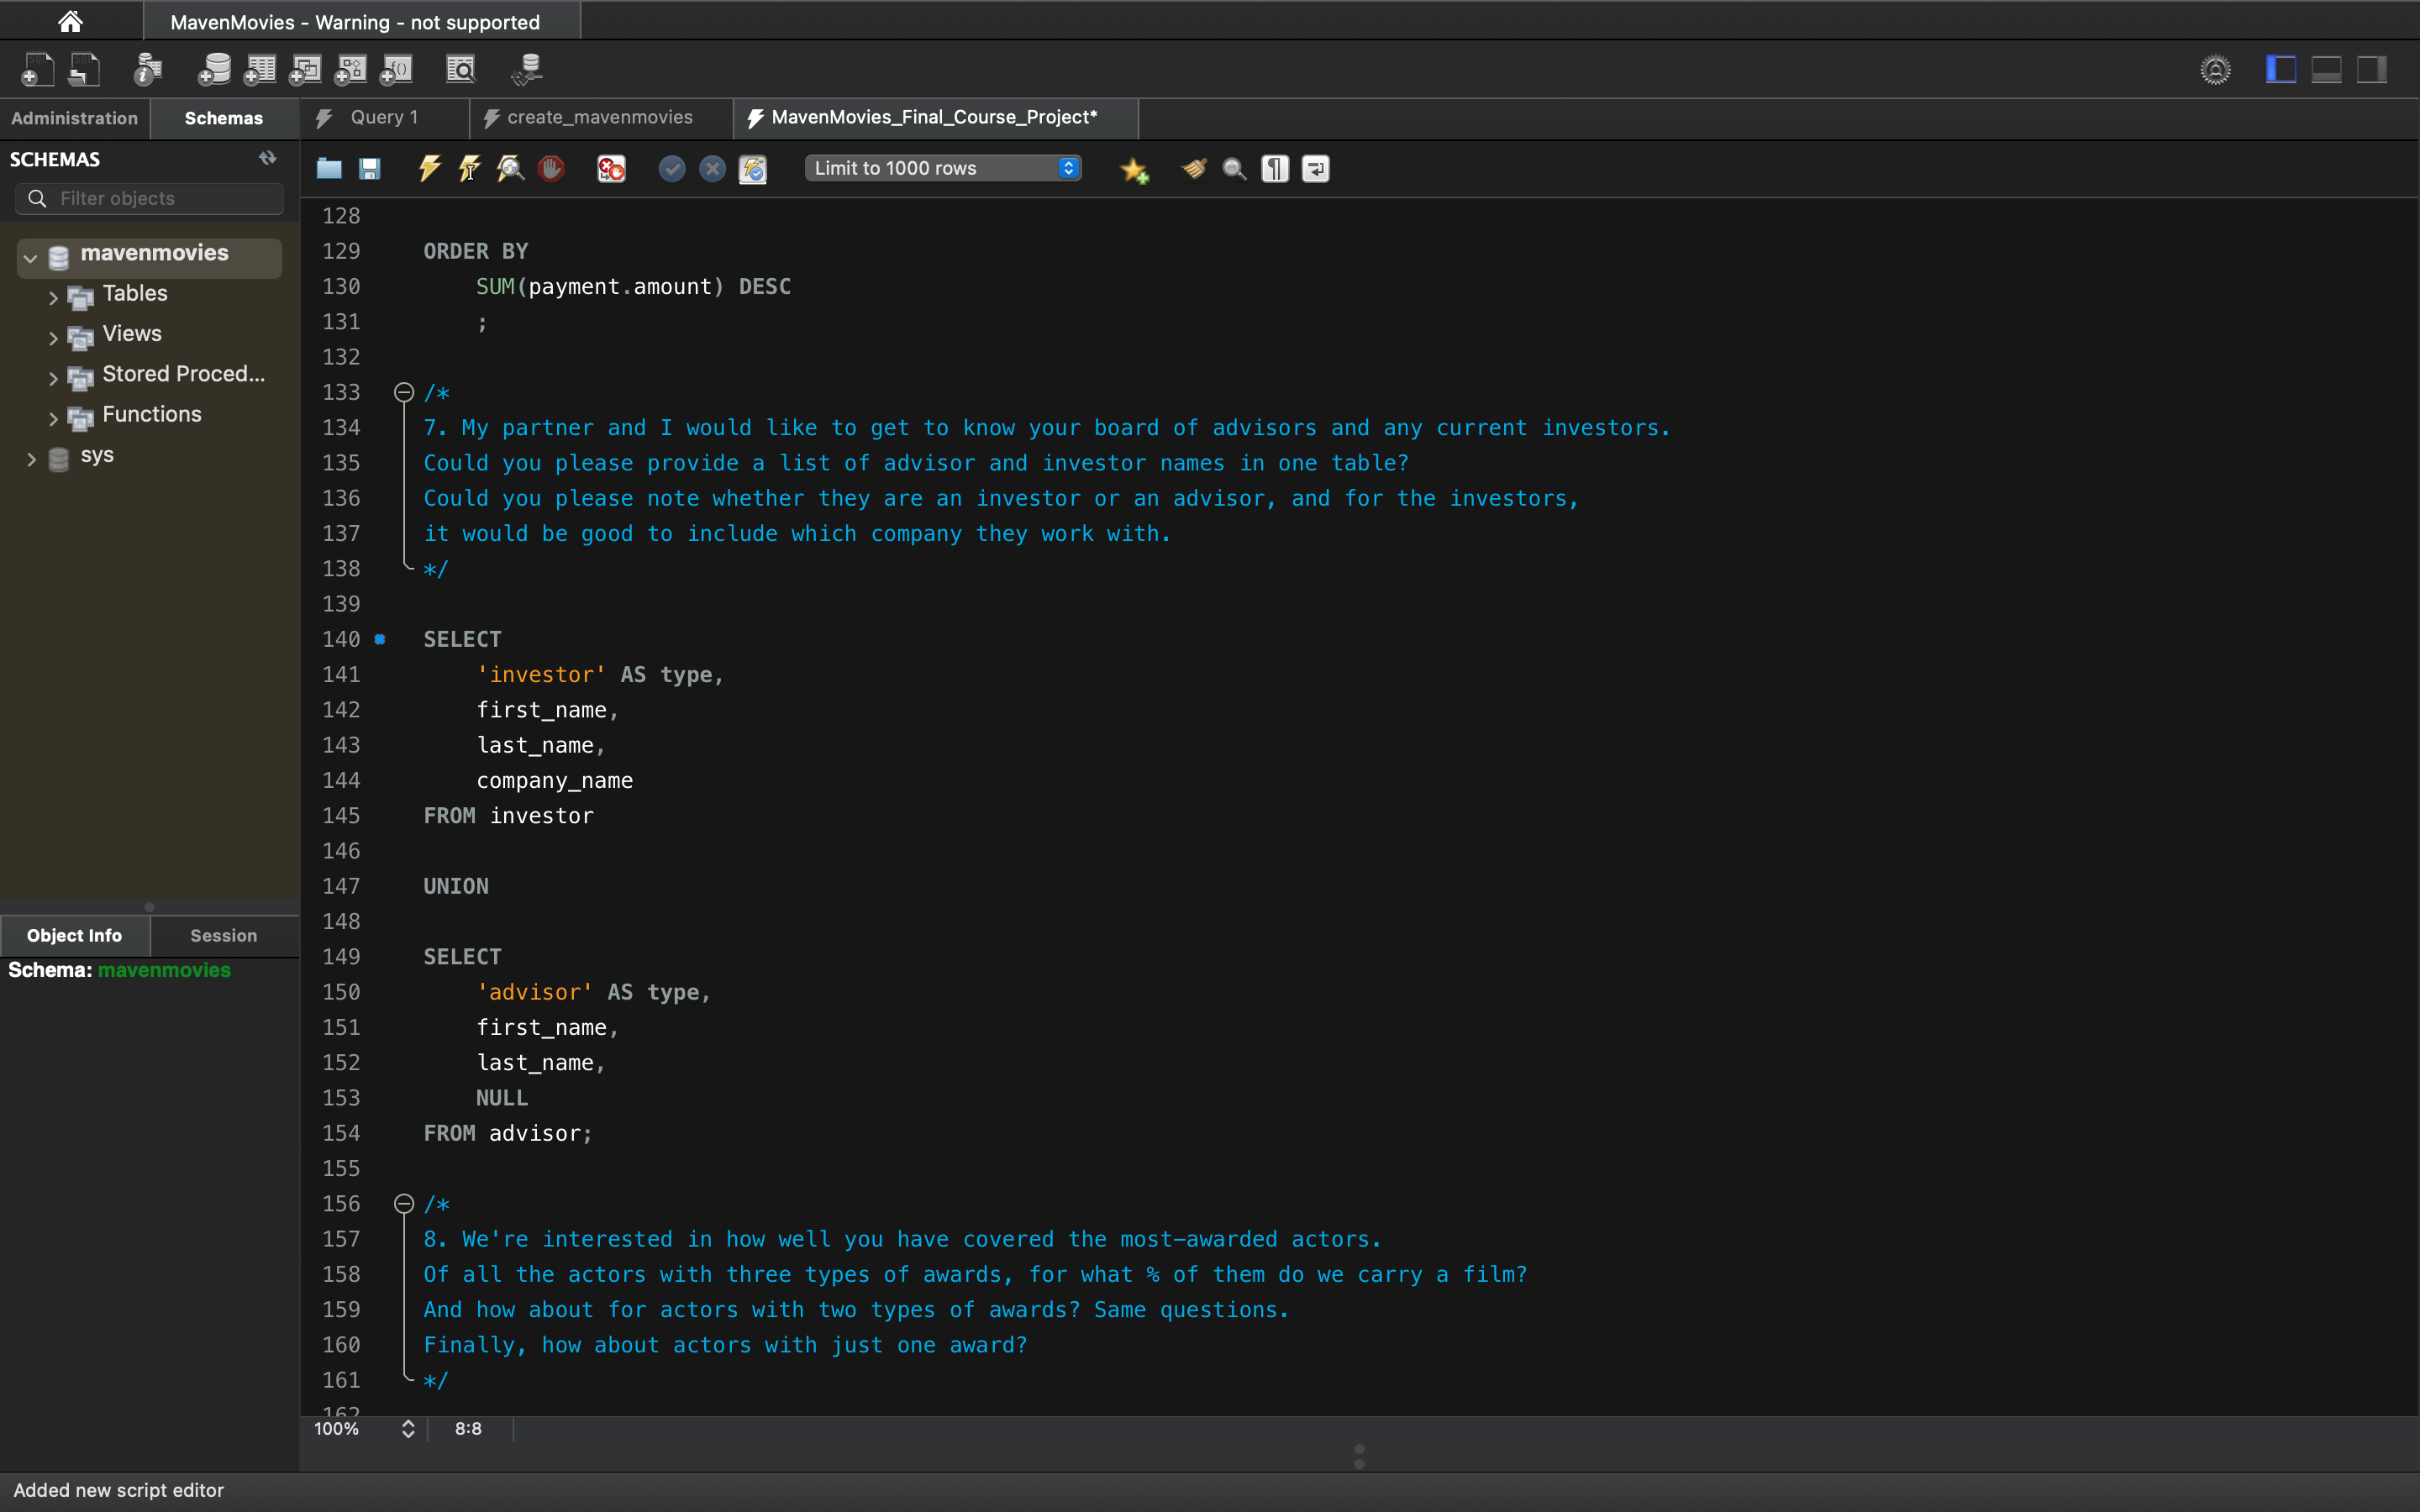Stop the running query with the stop icon
This screenshot has height=1512, width=2420.
[x=551, y=168]
